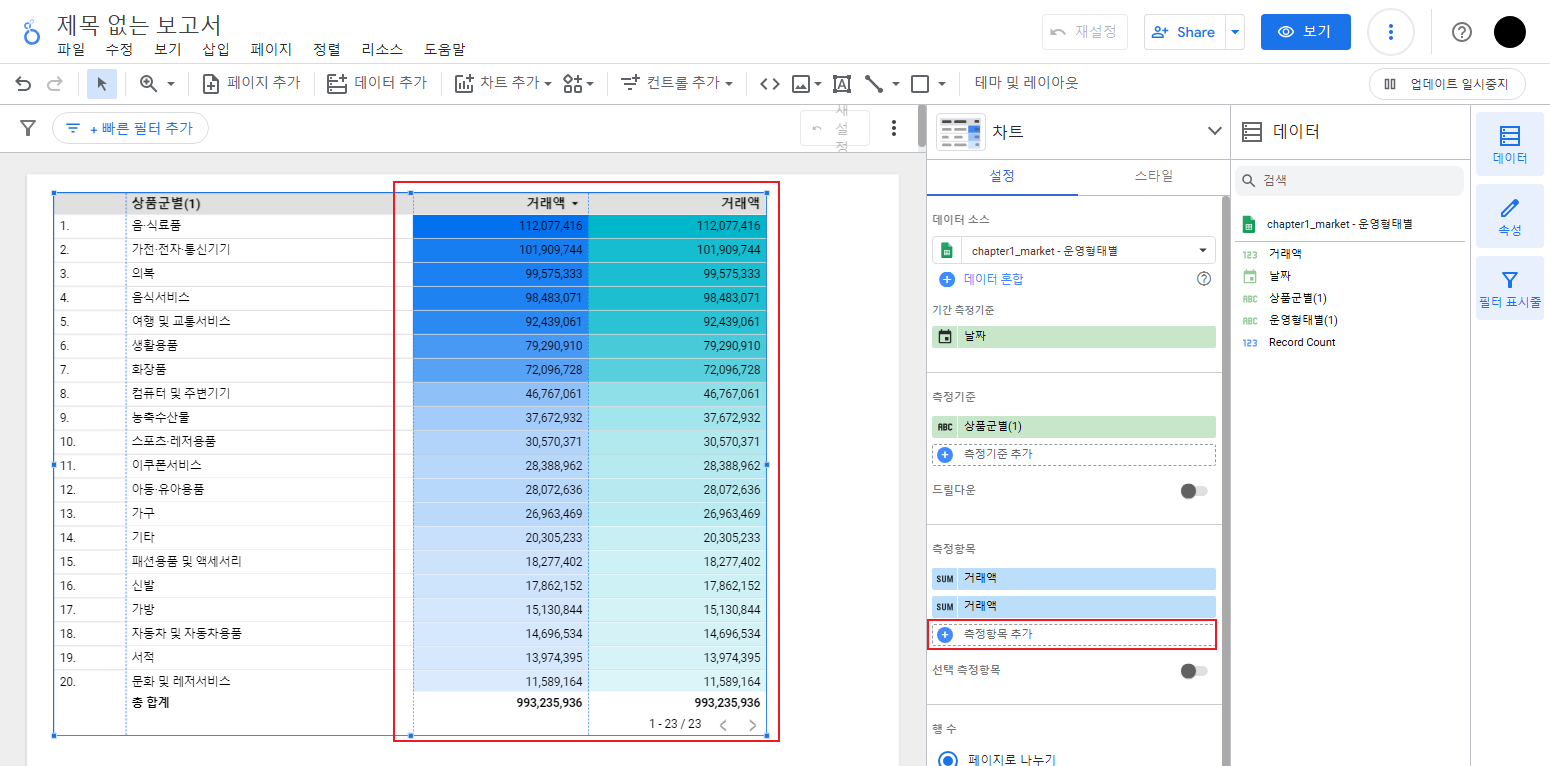1550x766 pixels.
Task: Open the shape dropdown arrow
Action: tap(942, 84)
